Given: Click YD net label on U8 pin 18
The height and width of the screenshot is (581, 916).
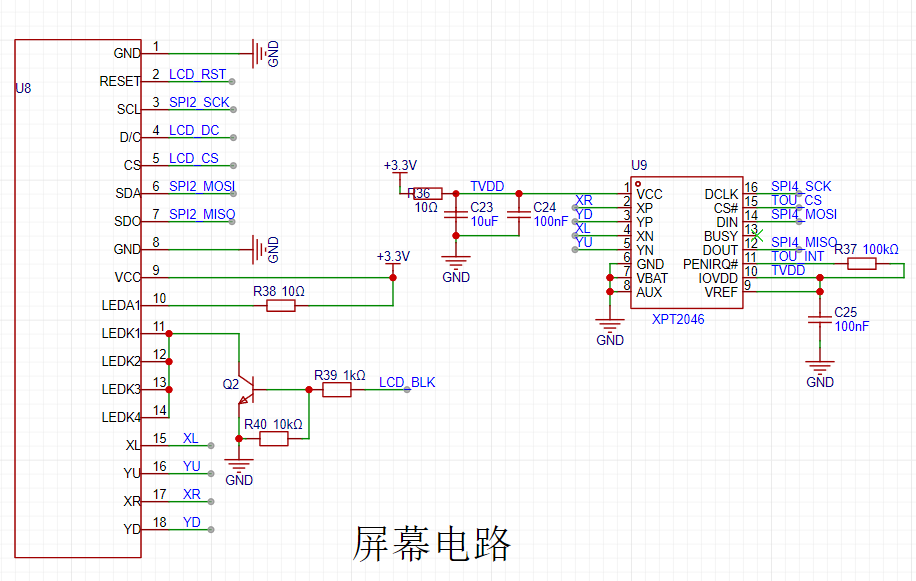Looking at the screenshot, I should 192,523.
